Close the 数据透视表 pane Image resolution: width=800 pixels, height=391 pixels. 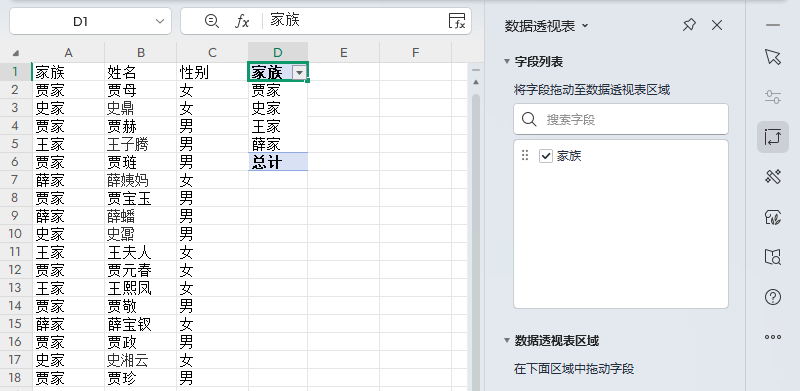click(x=717, y=25)
